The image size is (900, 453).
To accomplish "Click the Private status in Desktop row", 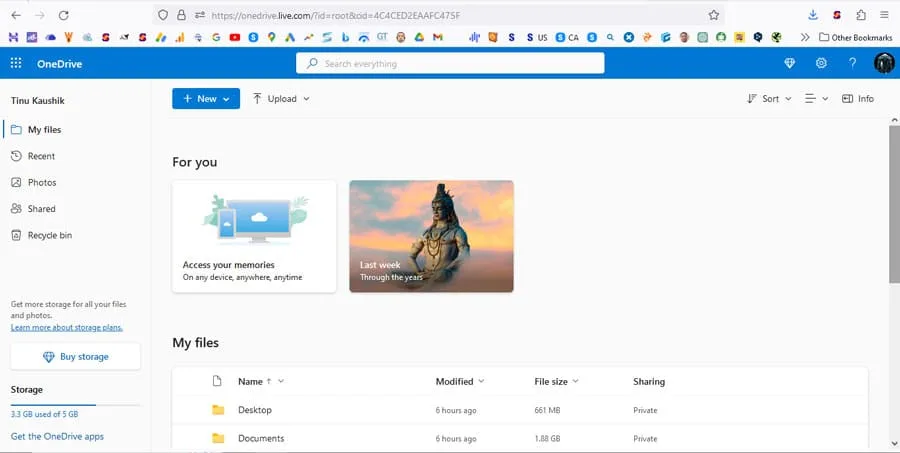I will 645,410.
